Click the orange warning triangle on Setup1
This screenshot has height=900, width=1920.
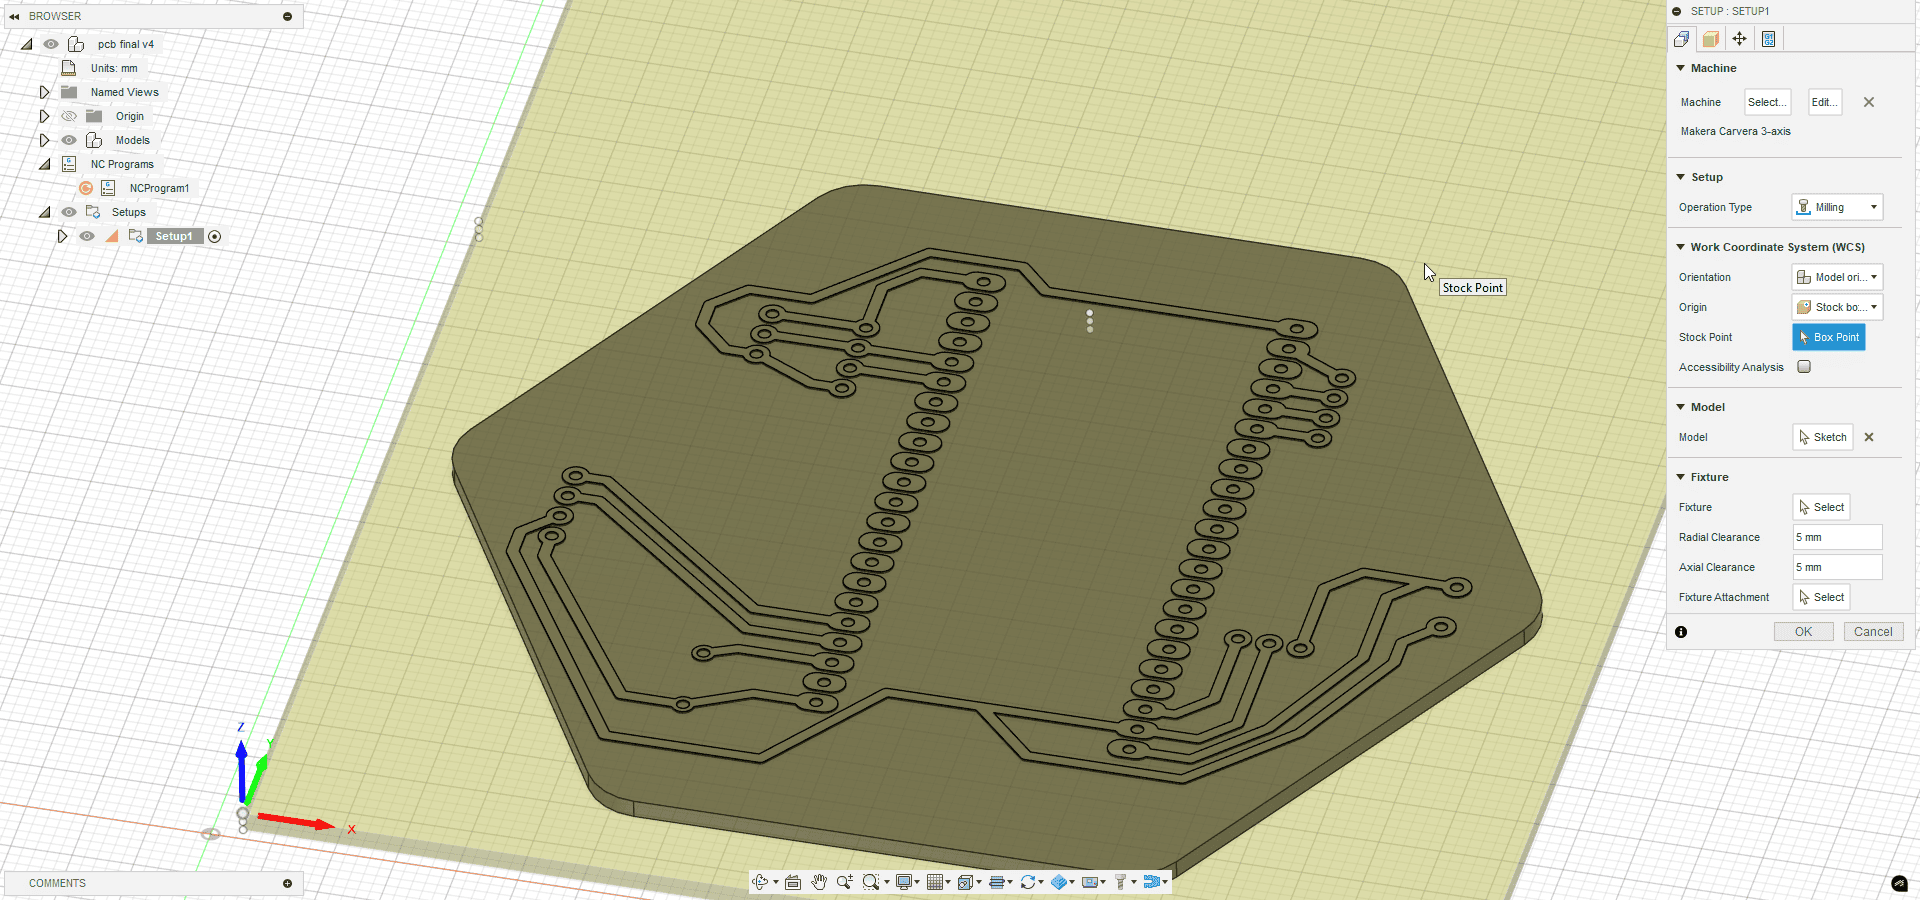pyautogui.click(x=112, y=236)
